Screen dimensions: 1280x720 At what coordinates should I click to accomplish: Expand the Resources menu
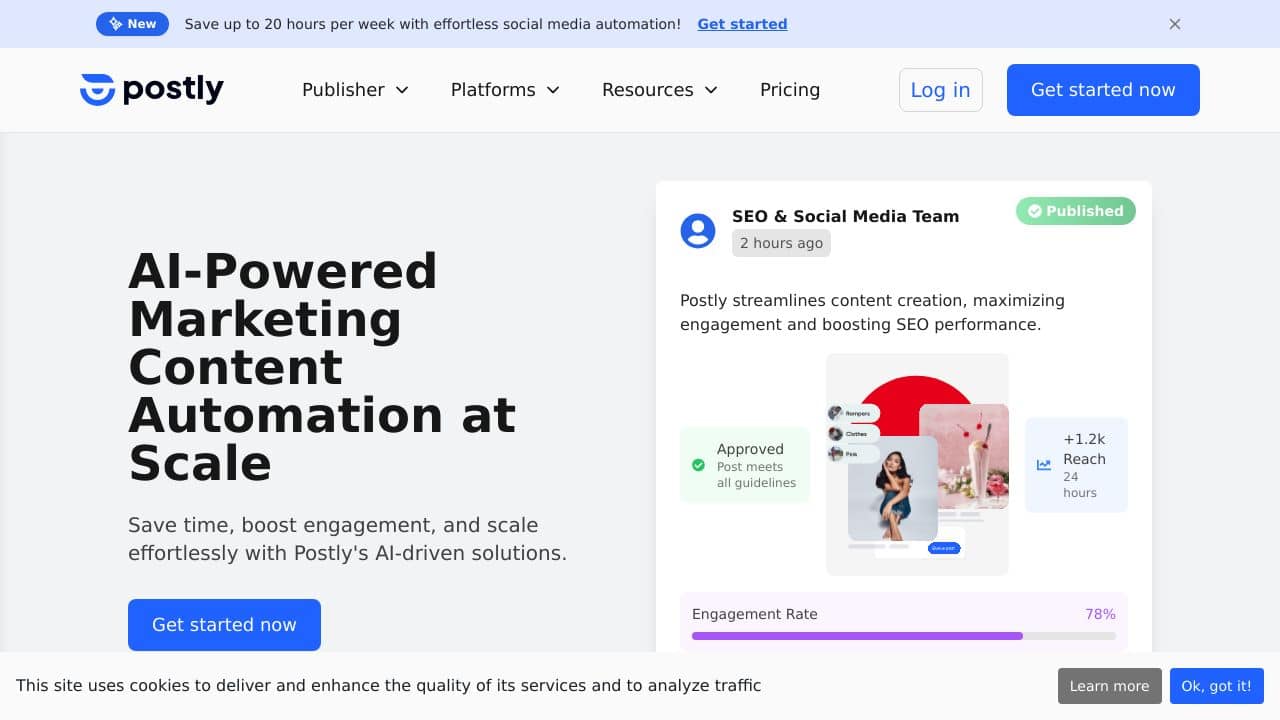(x=660, y=90)
